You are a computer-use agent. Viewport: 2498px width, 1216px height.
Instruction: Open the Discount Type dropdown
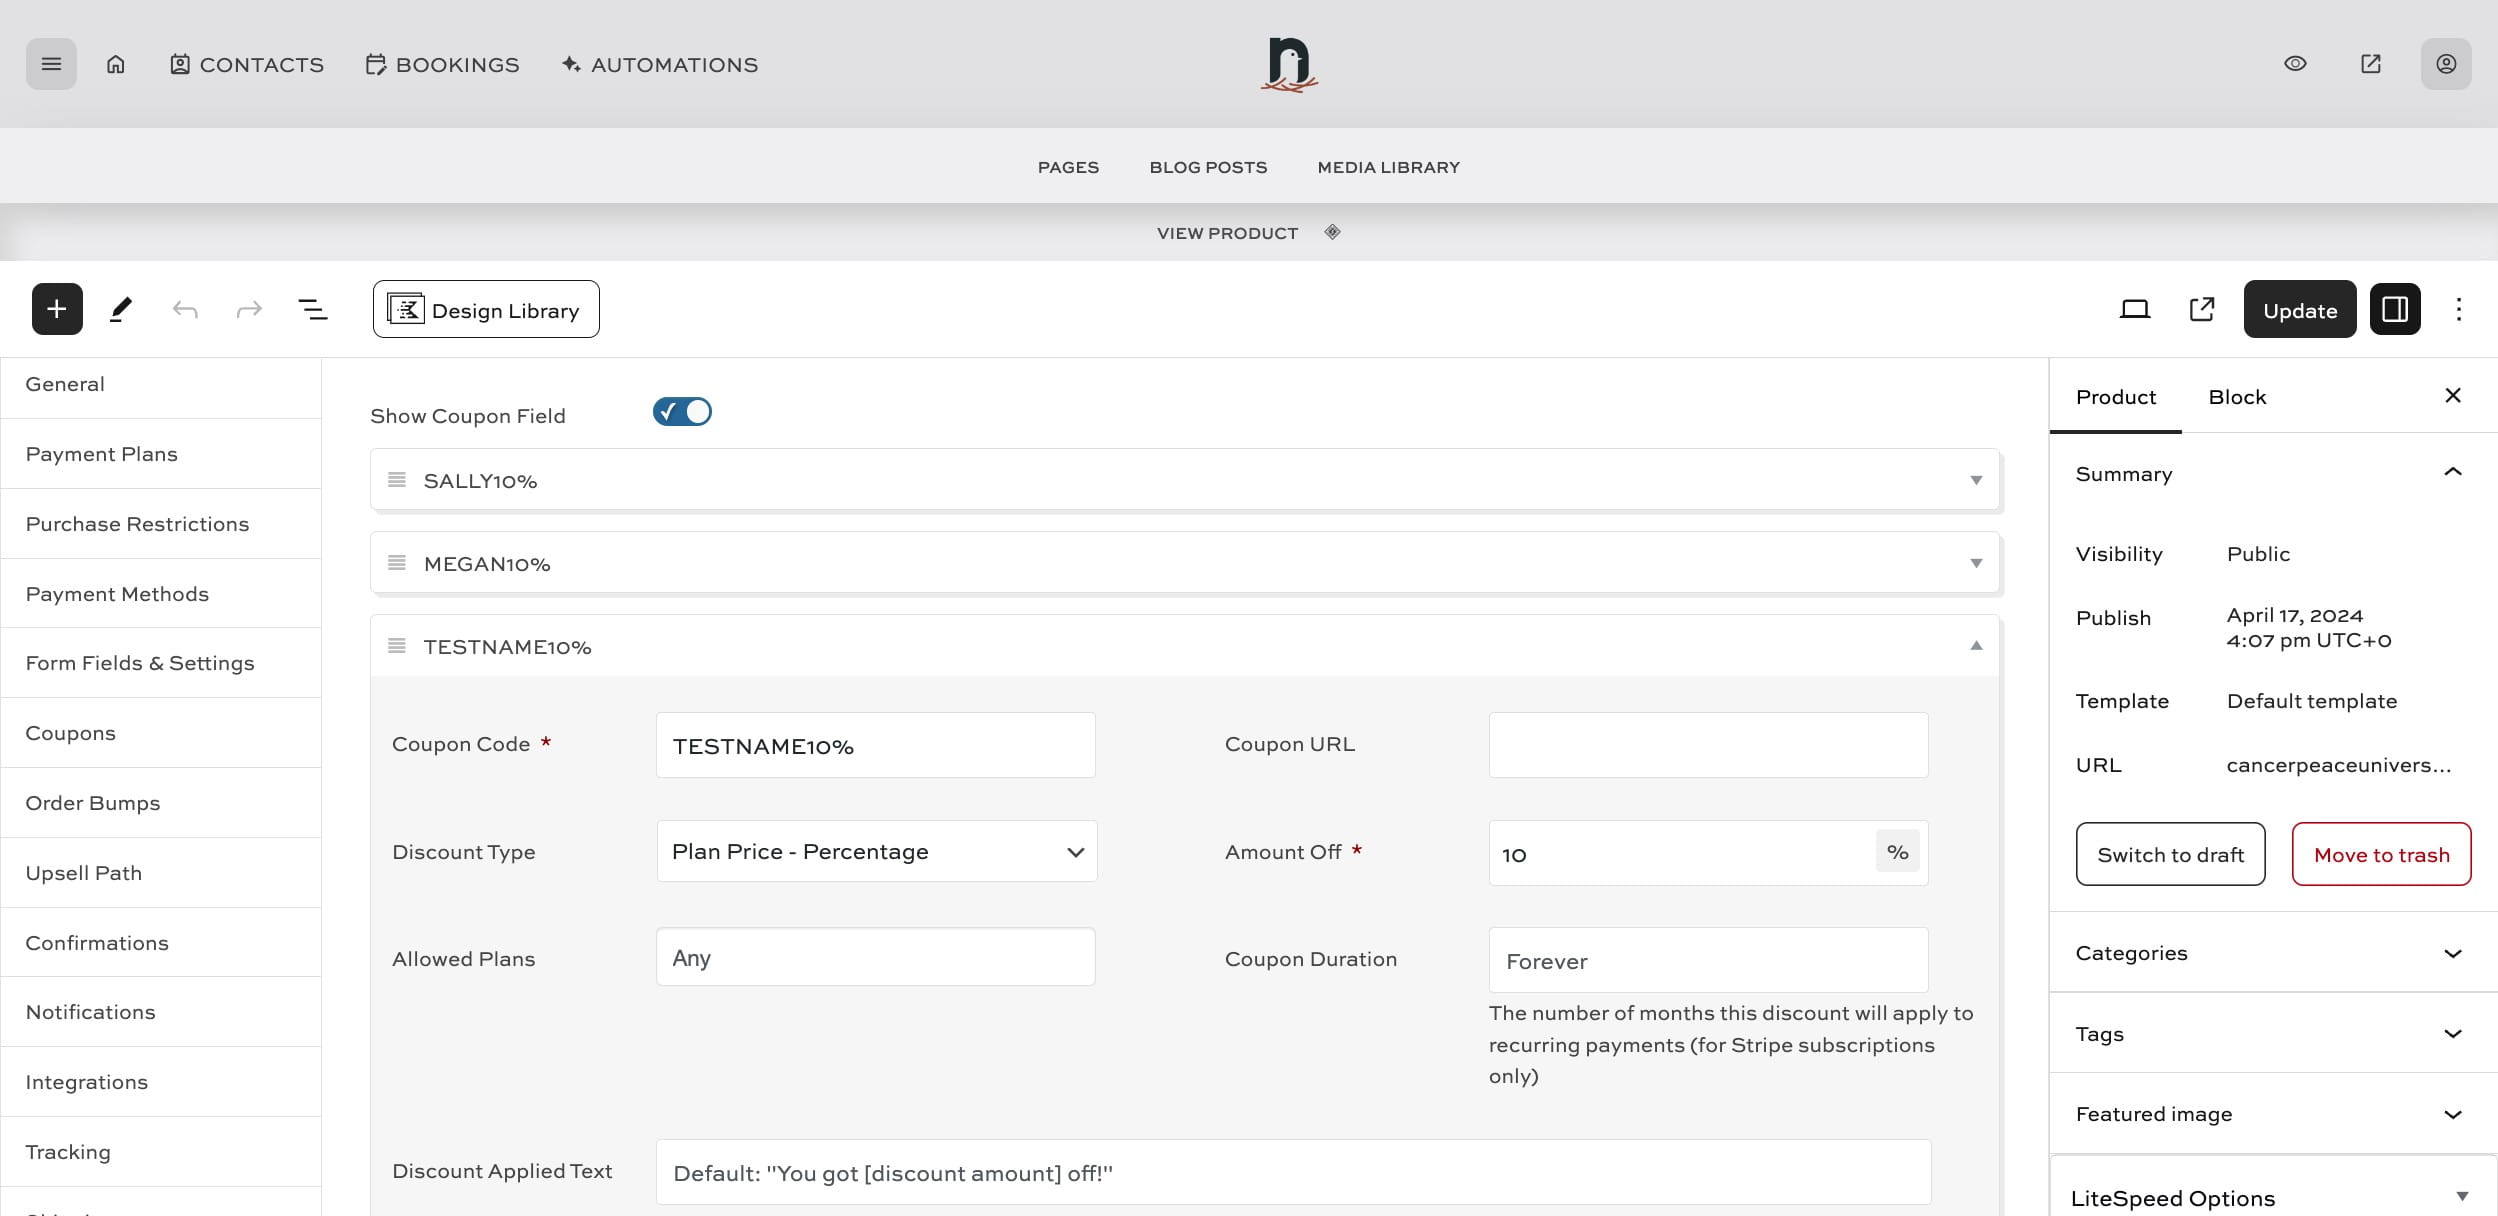876,852
